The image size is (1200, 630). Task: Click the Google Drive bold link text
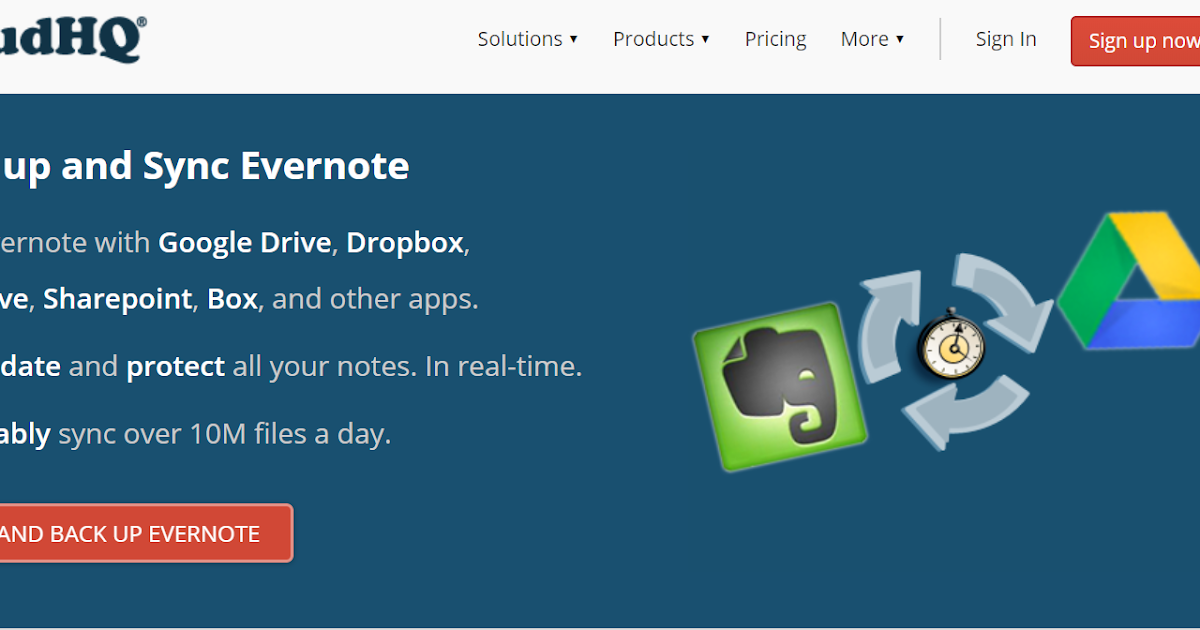coord(244,242)
